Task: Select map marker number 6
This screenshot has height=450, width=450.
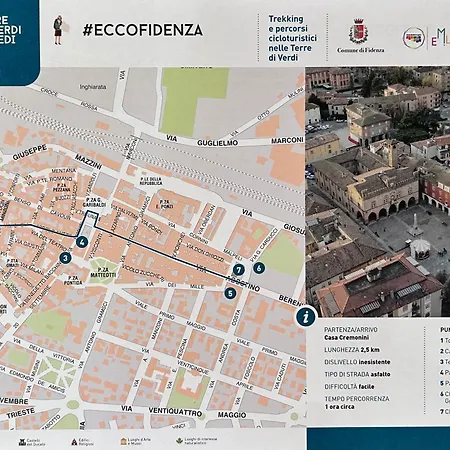Action: tap(259, 268)
